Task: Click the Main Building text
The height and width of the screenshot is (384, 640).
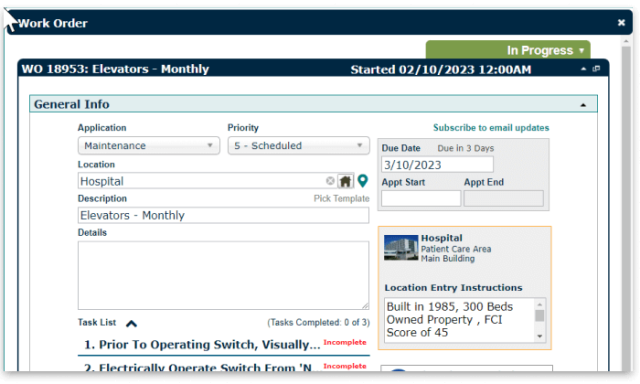Action: (x=448, y=259)
